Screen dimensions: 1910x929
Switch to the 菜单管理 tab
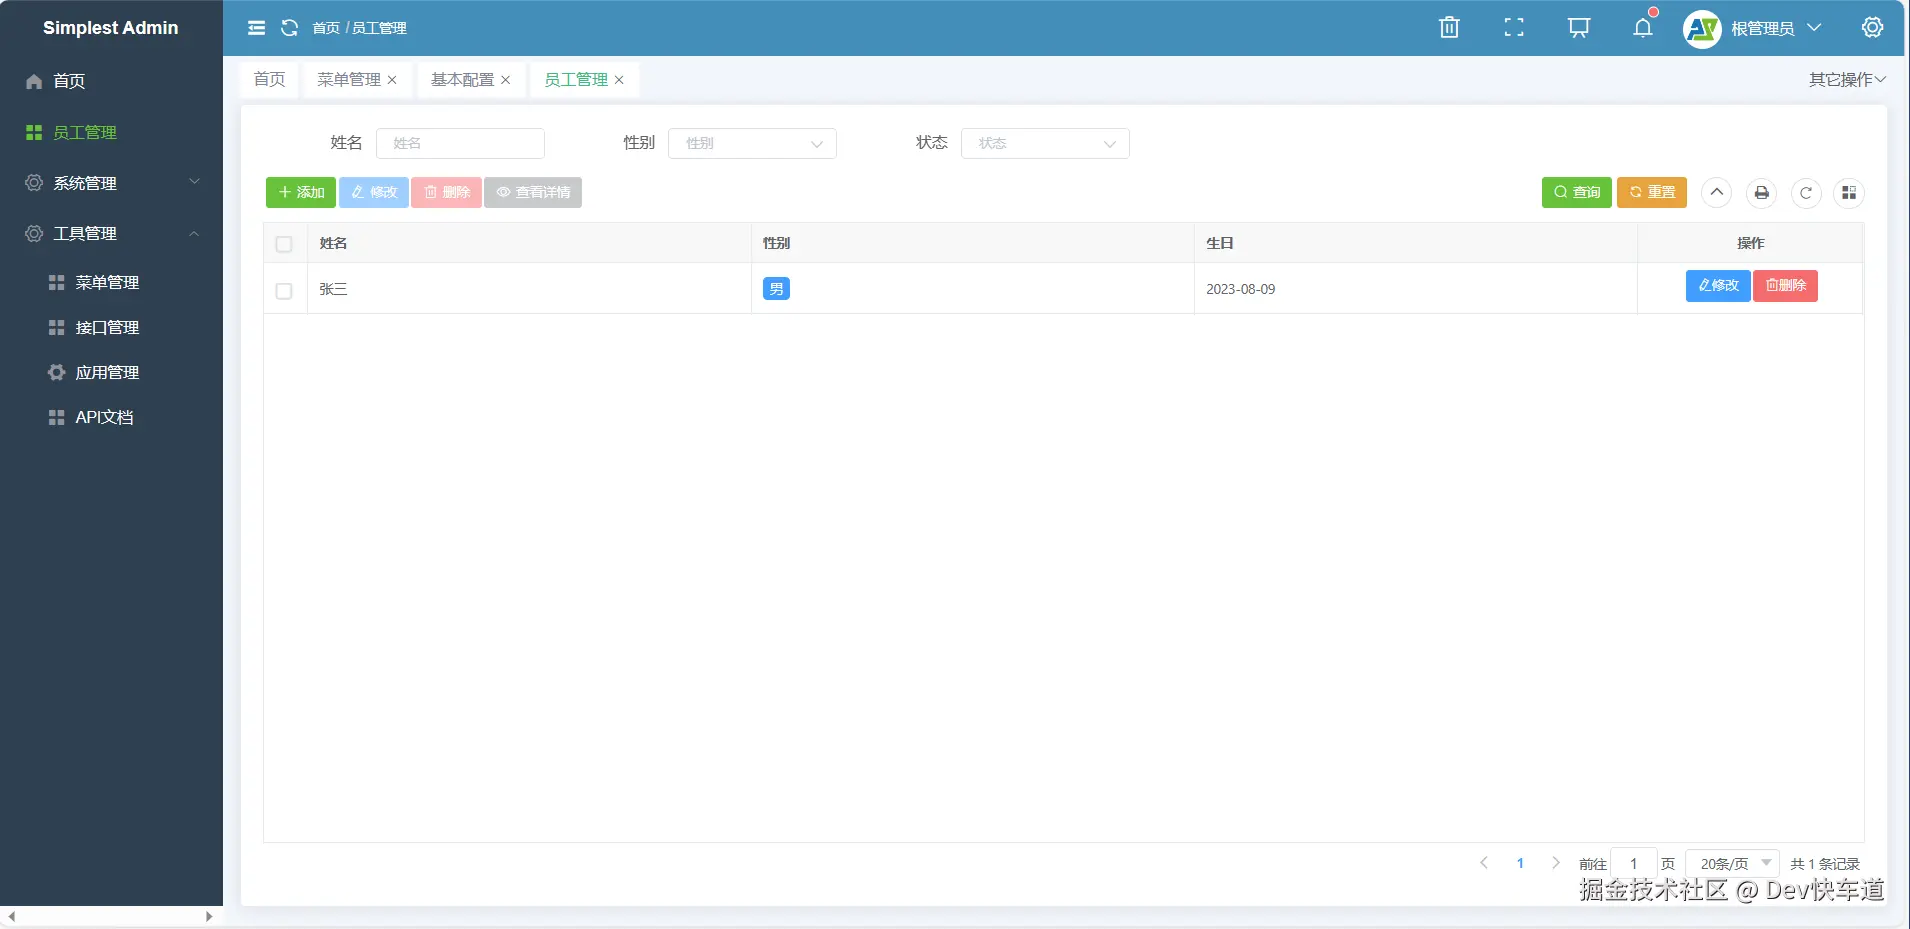(349, 80)
